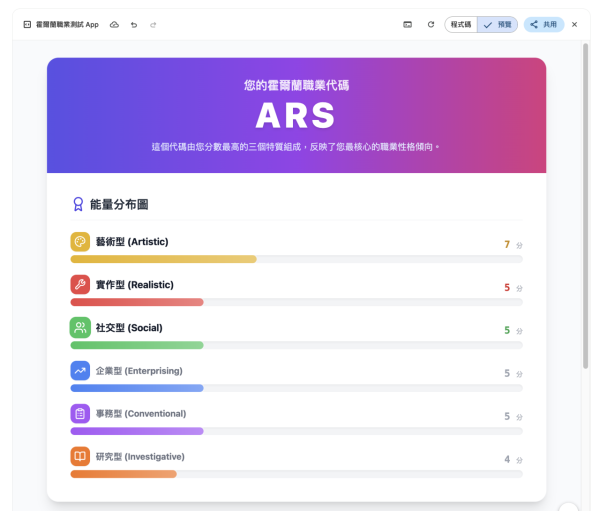Click the Artistic yellow progress bar
Viewport: 600px width, 511px height.
coord(163,259)
